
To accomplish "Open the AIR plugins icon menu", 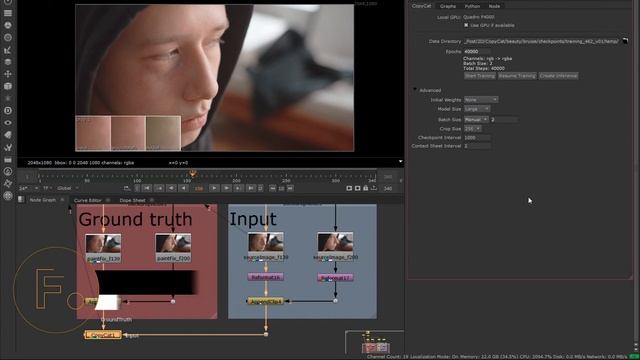I will pyautogui.click(x=8, y=184).
